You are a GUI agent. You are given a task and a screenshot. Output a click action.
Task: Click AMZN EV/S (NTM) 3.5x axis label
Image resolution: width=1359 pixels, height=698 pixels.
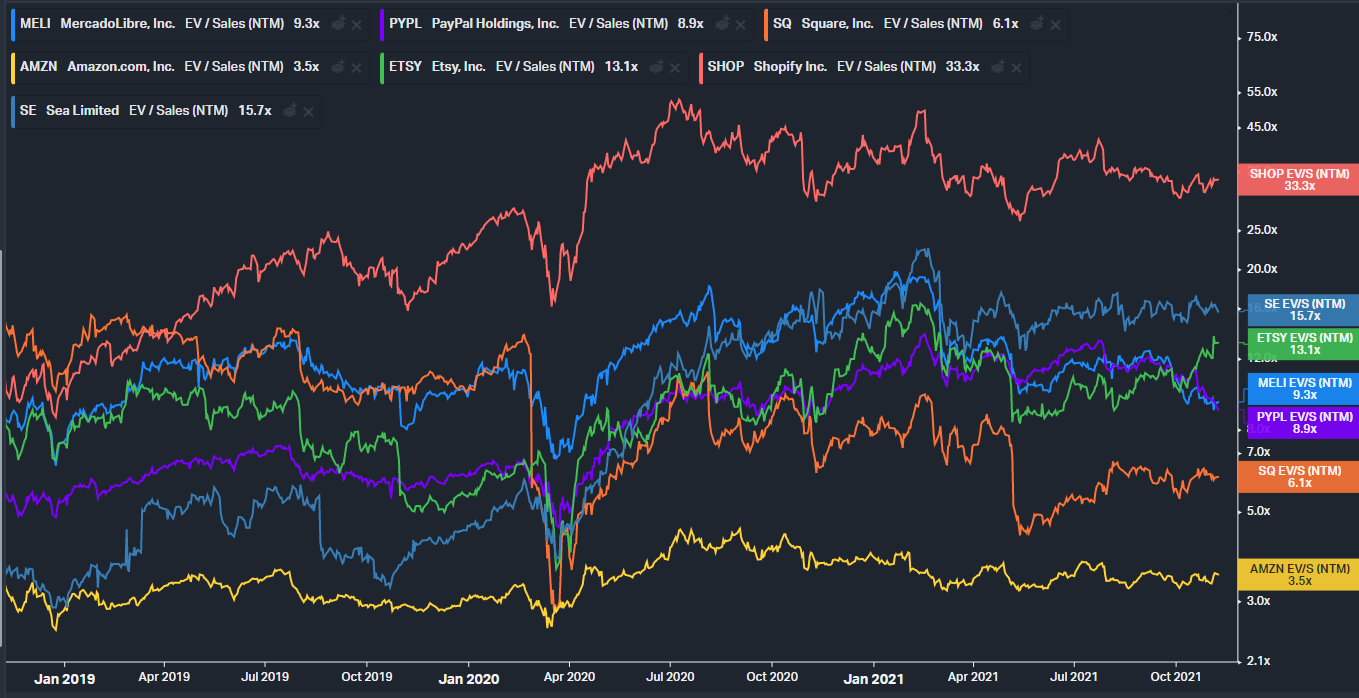point(1298,574)
